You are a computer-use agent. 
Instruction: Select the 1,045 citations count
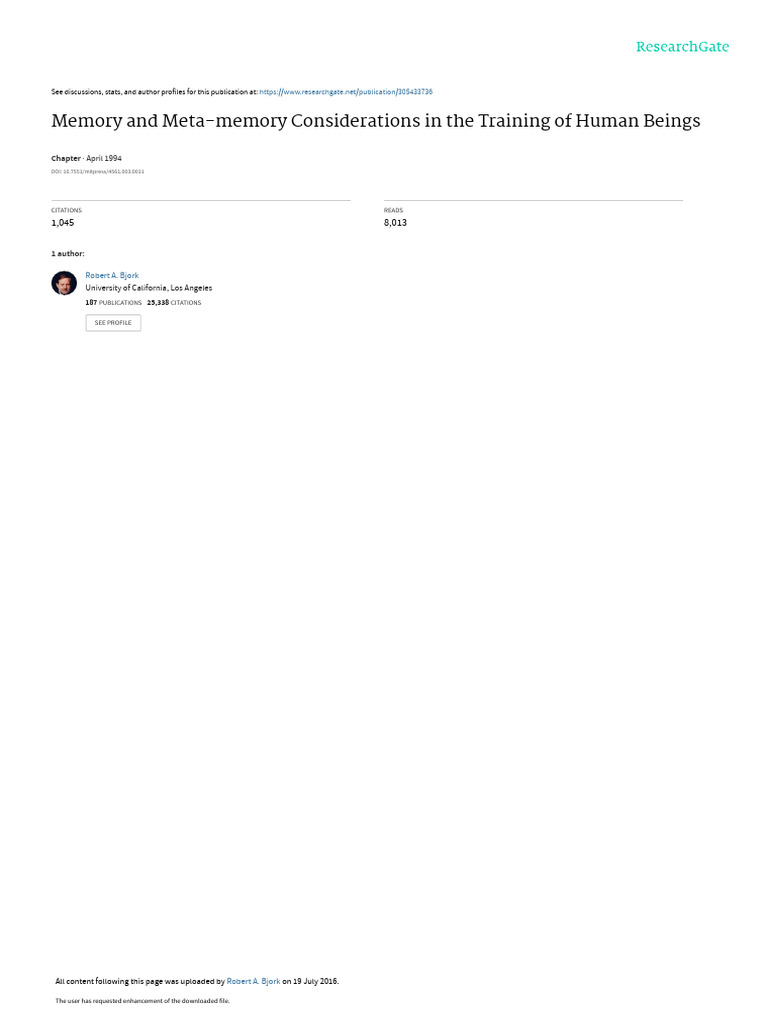click(x=63, y=223)
